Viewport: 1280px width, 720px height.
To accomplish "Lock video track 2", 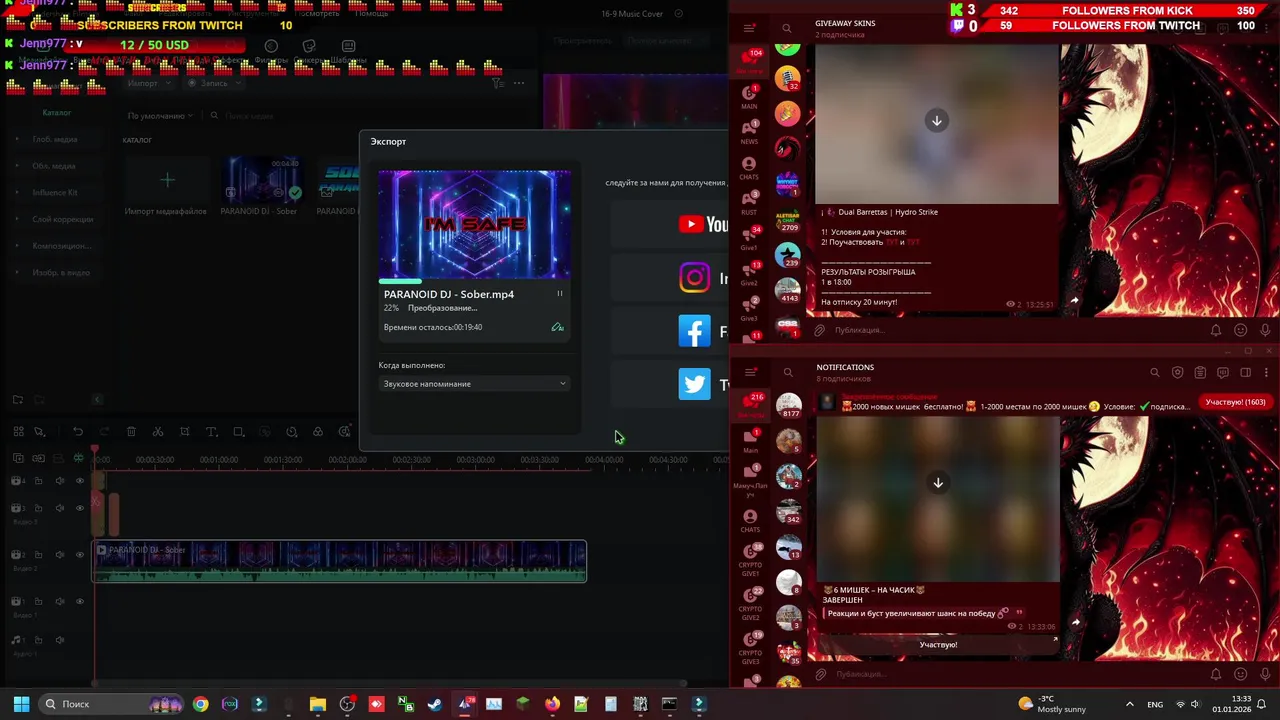I will [x=38, y=555].
